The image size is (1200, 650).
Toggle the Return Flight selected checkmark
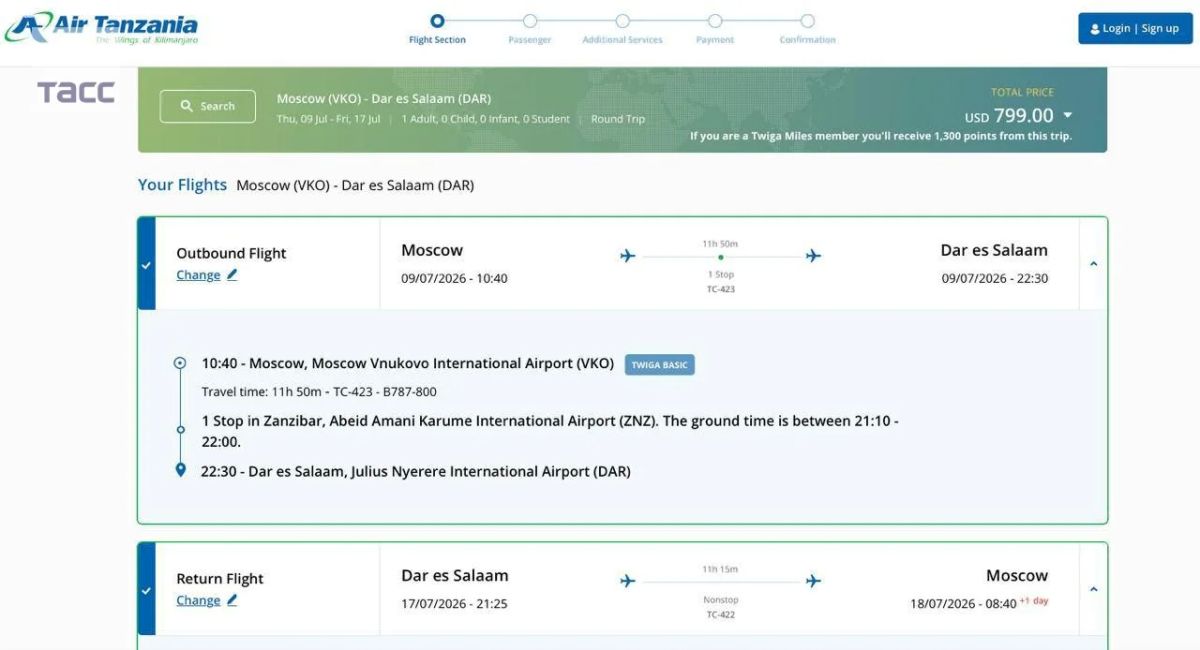click(147, 590)
